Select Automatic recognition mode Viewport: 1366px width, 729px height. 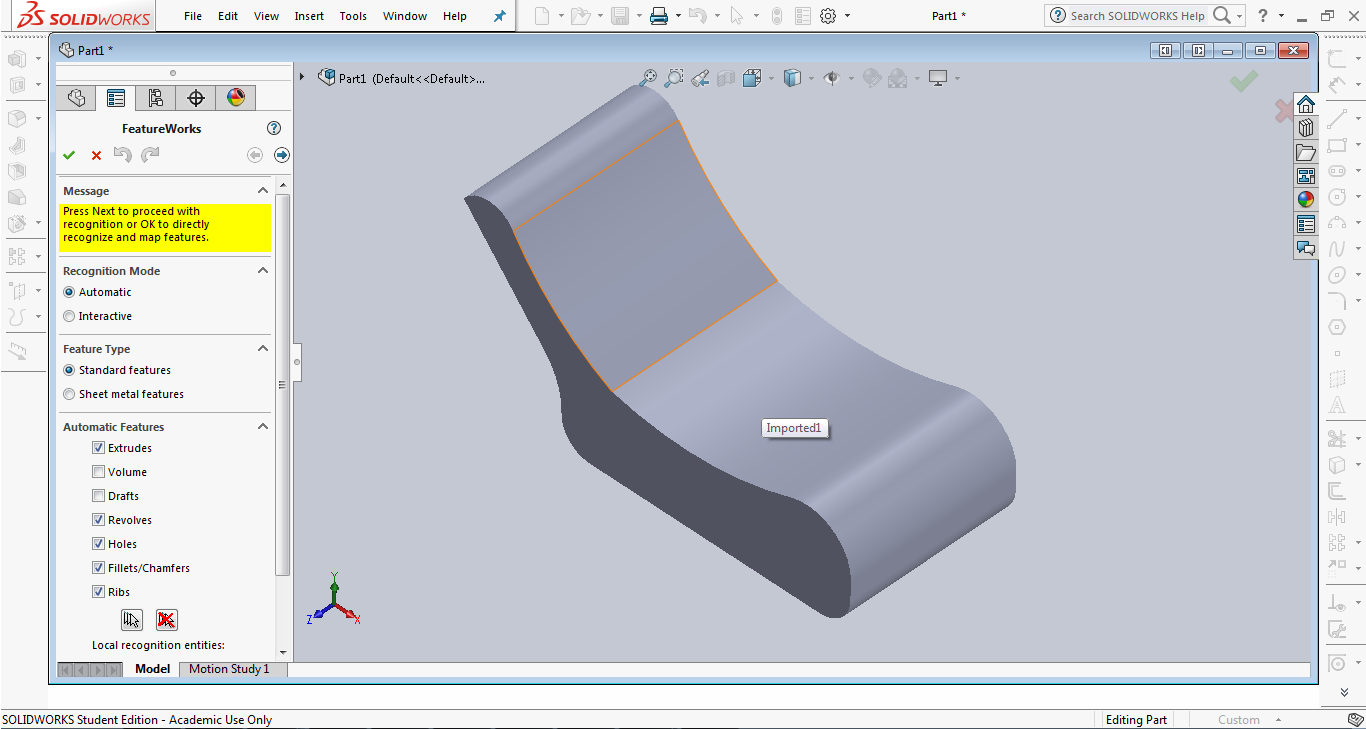point(69,292)
